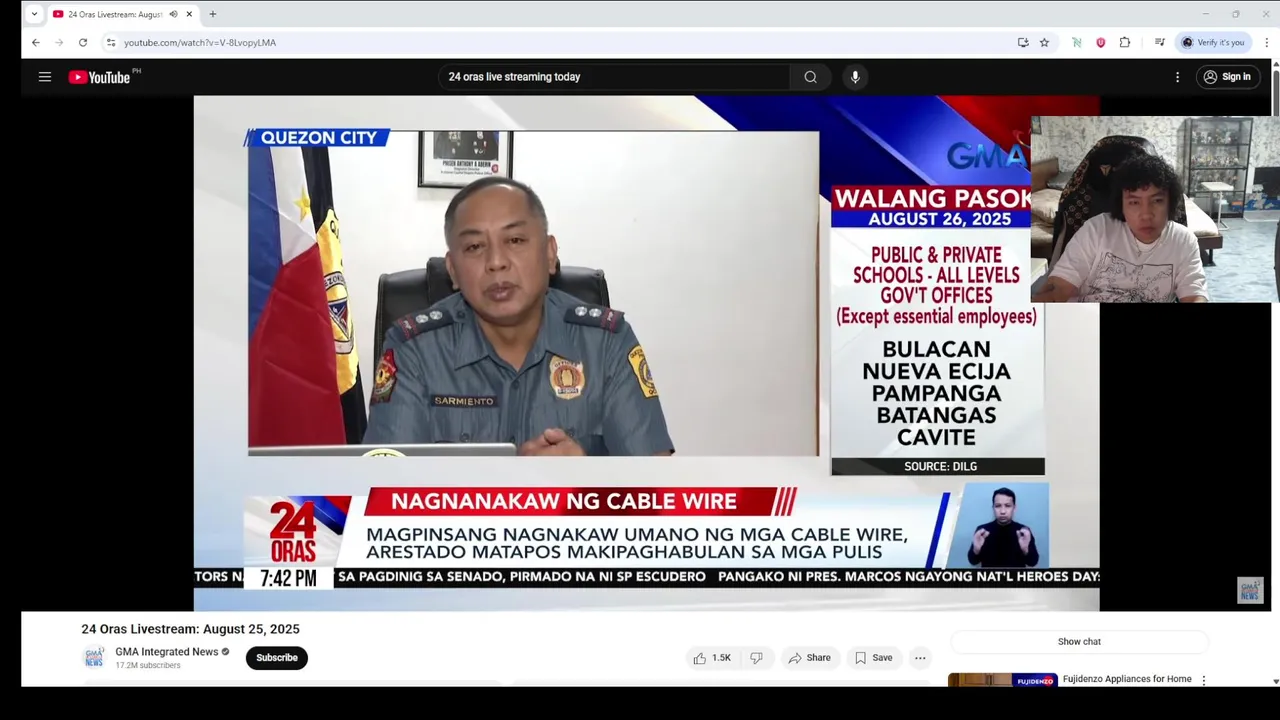Open the media controls icon

click(1159, 42)
